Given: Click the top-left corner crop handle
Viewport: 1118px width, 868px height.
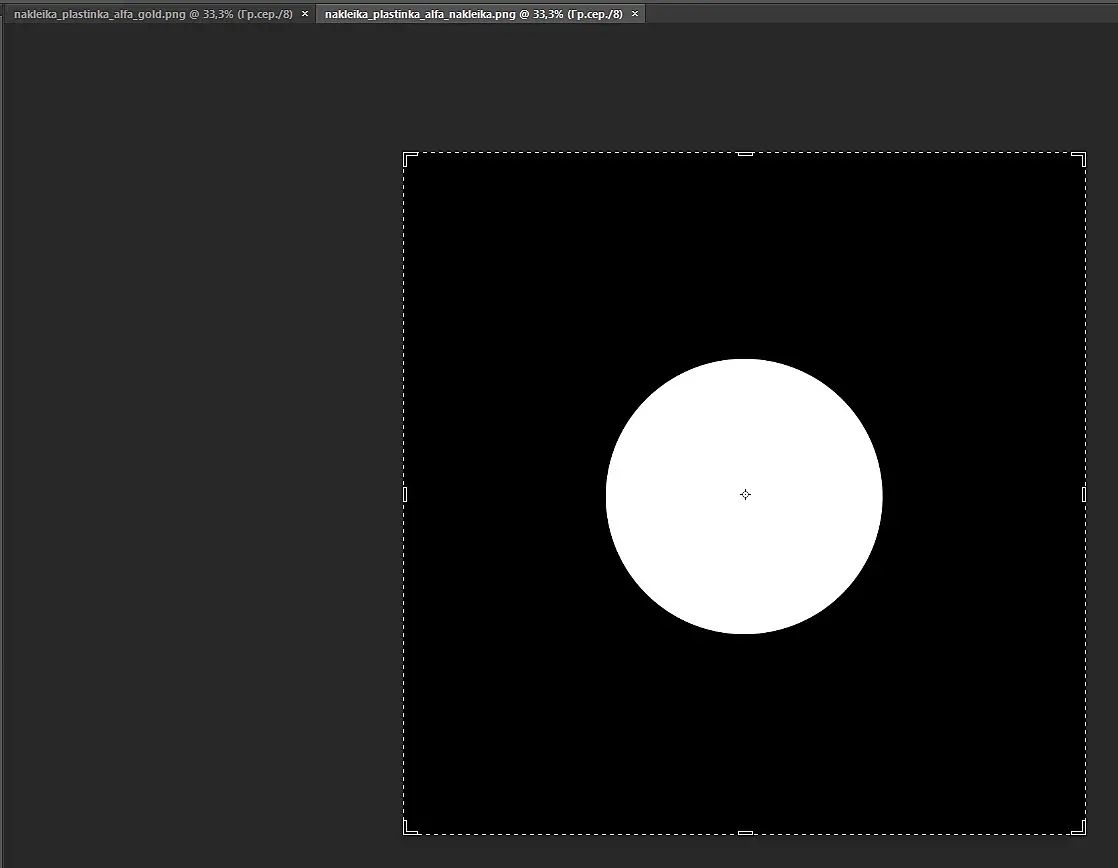Looking at the screenshot, I should 409,159.
